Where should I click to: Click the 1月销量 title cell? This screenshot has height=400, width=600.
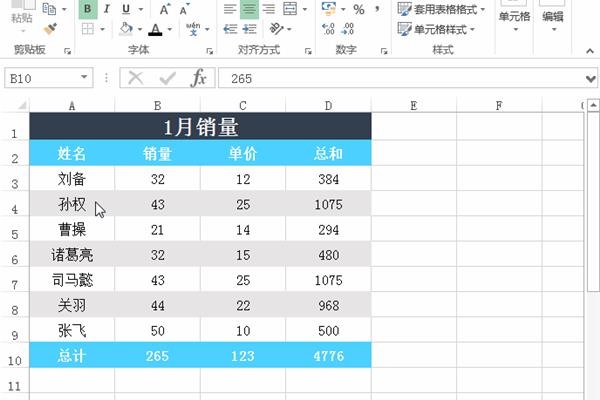pos(201,127)
